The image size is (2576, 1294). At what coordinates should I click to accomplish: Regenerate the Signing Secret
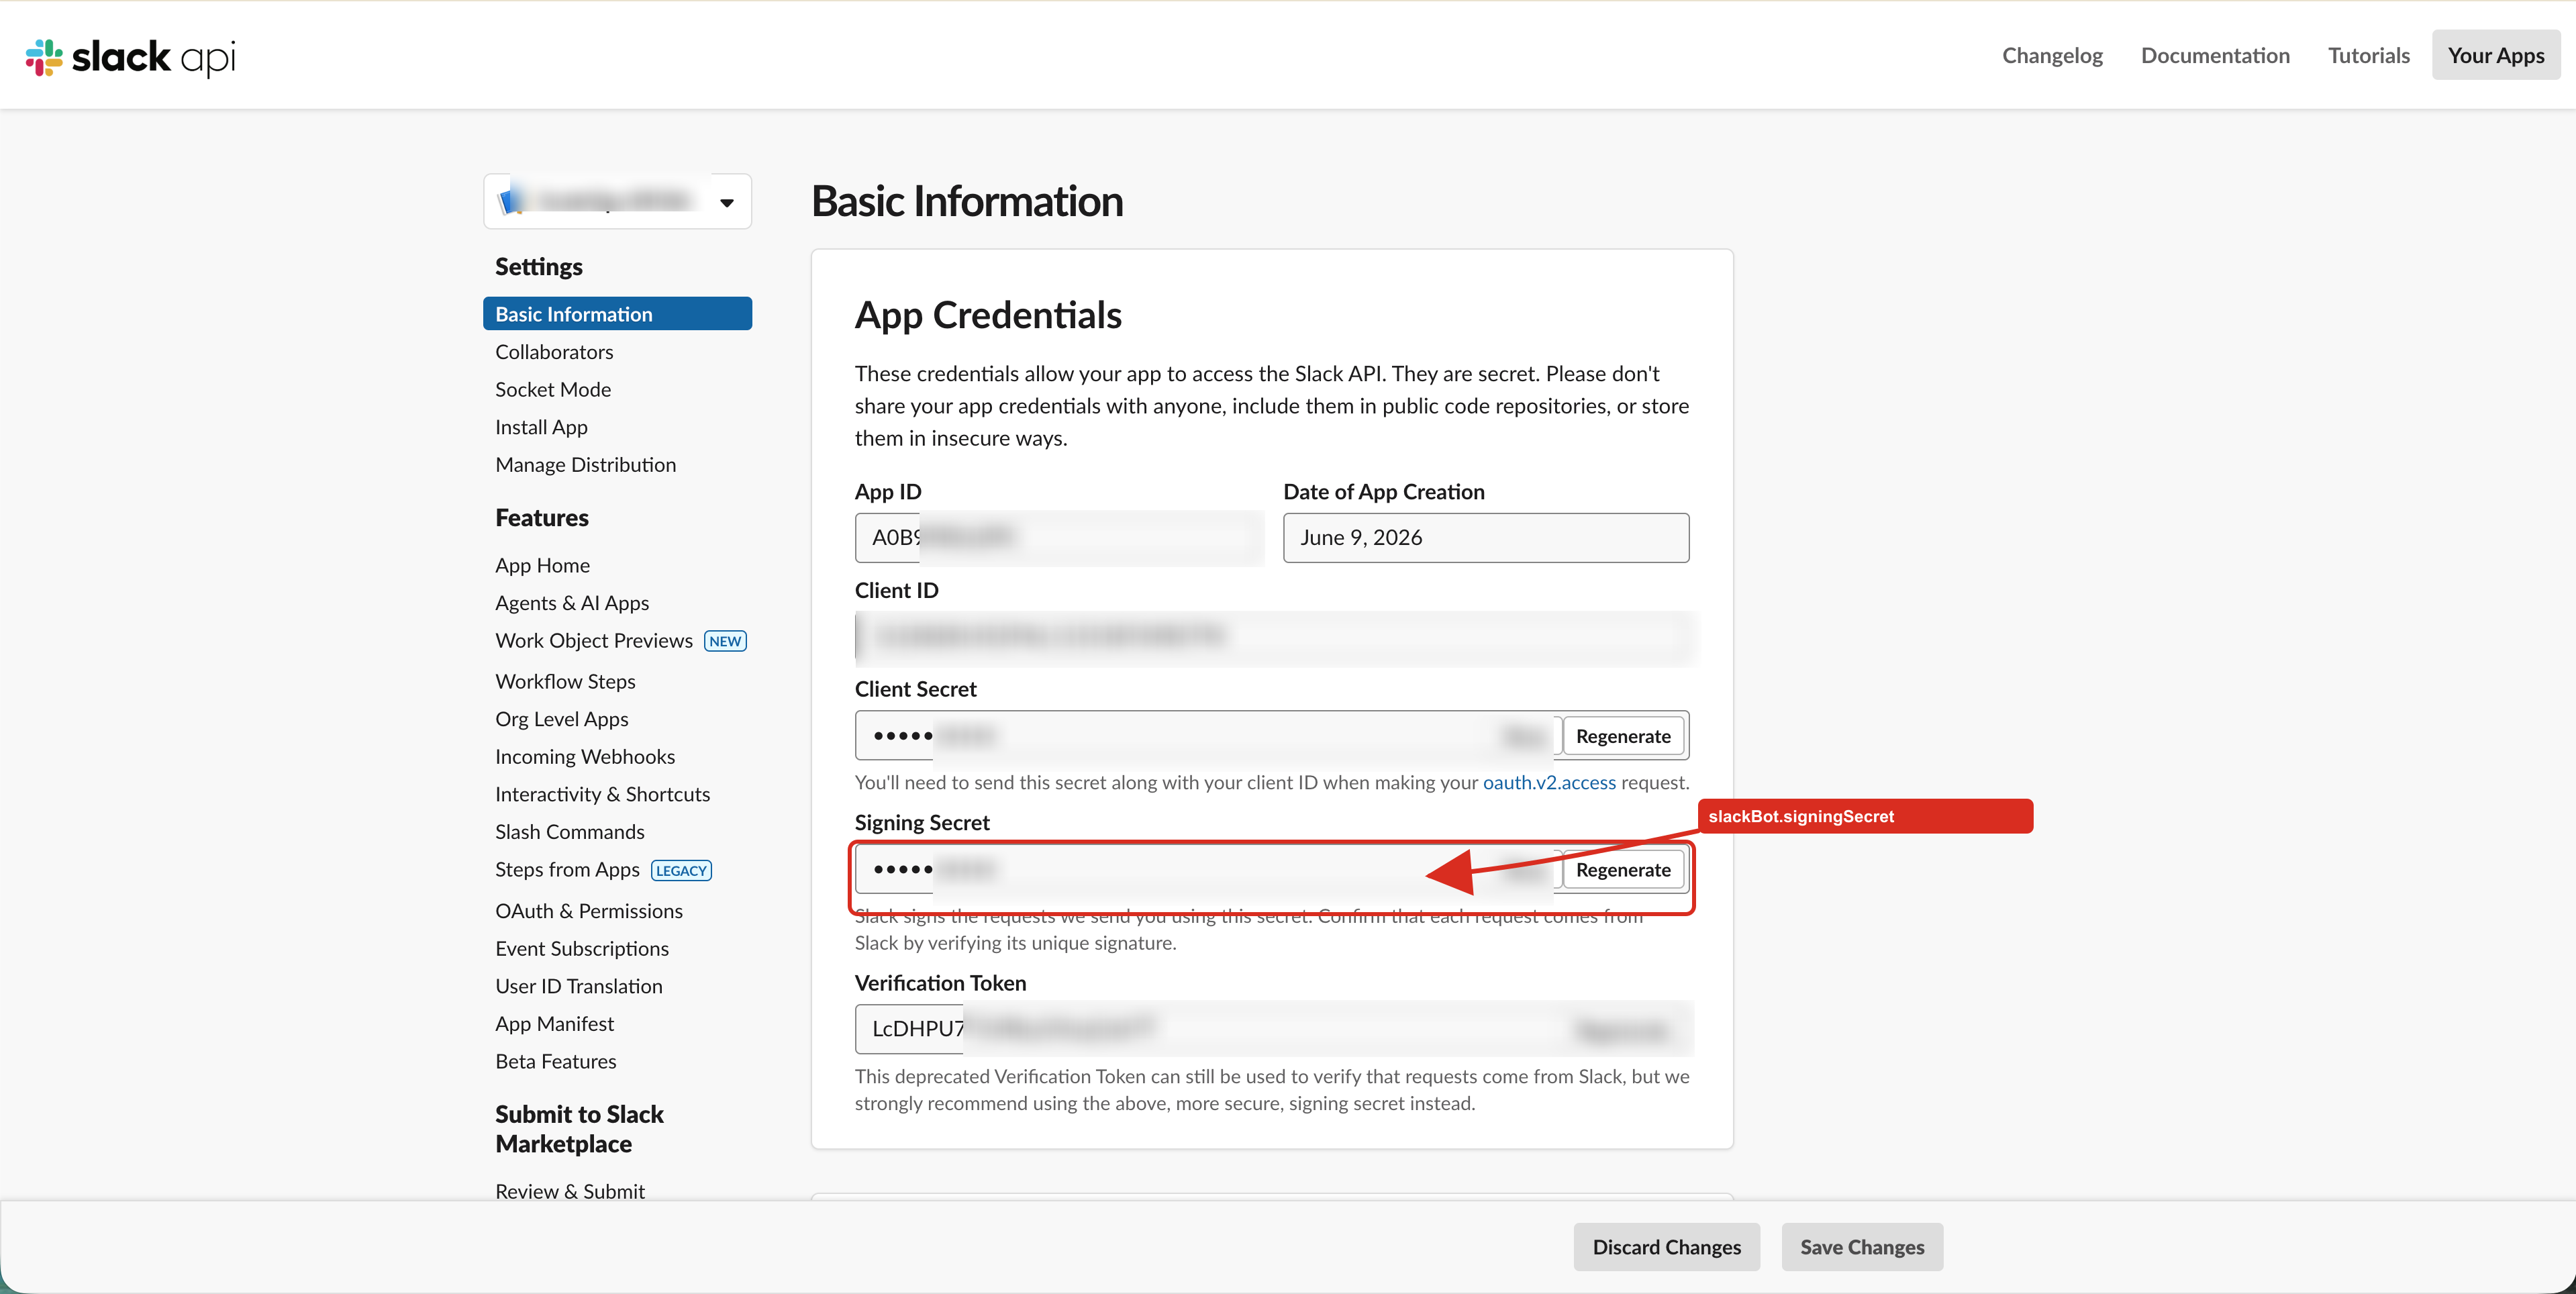[1623, 870]
